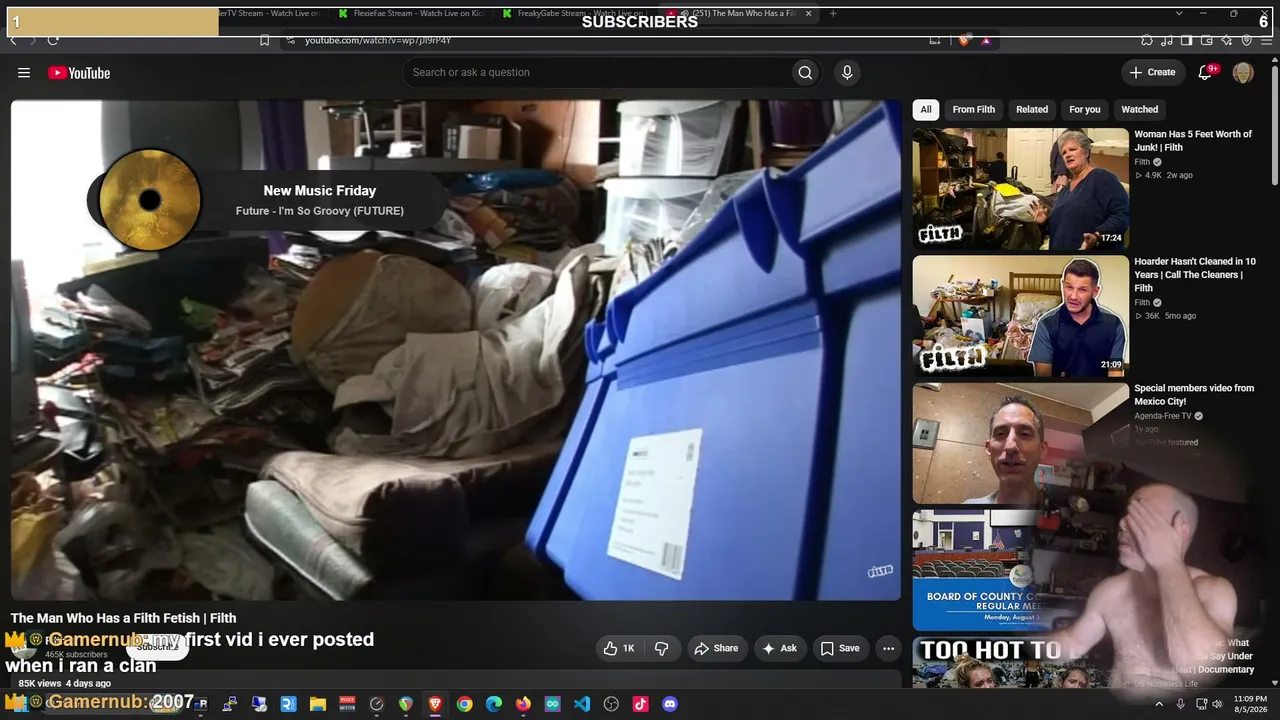Image resolution: width=1280 pixels, height=720 pixels.
Task: Open File Explorer from the taskbar
Action: [317, 704]
